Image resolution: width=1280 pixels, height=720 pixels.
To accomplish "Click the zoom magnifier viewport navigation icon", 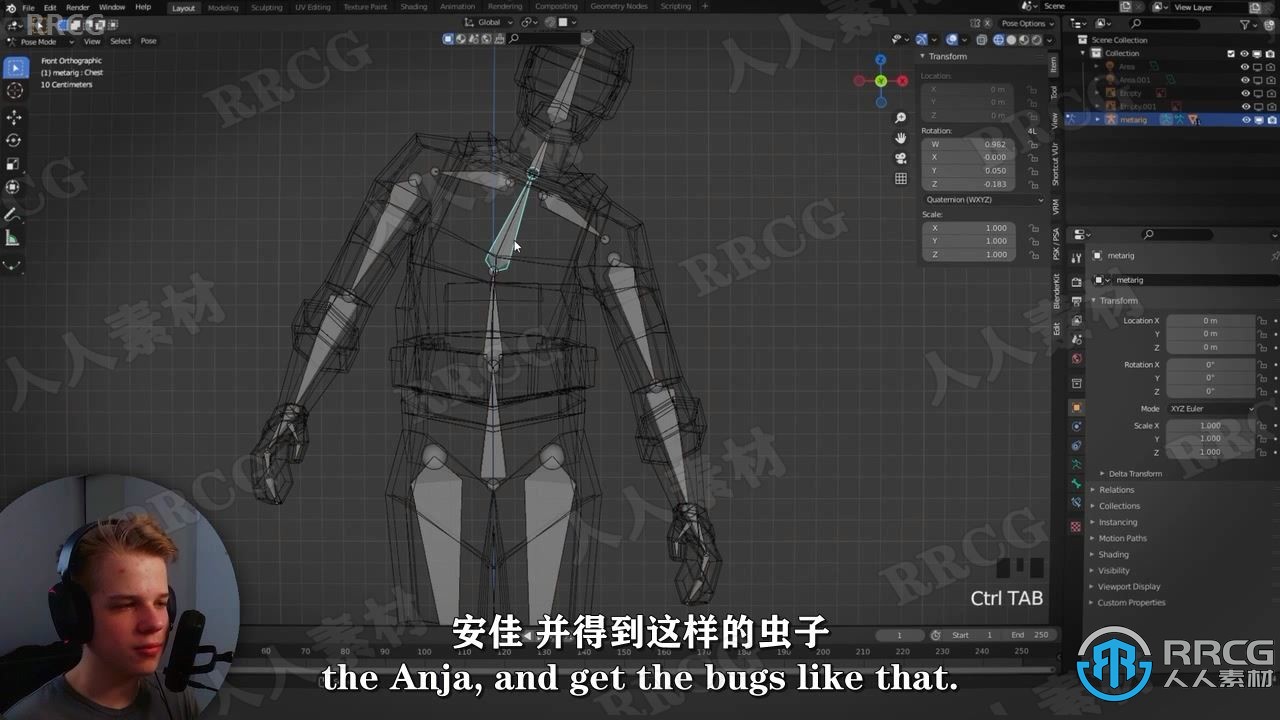I will 901,118.
